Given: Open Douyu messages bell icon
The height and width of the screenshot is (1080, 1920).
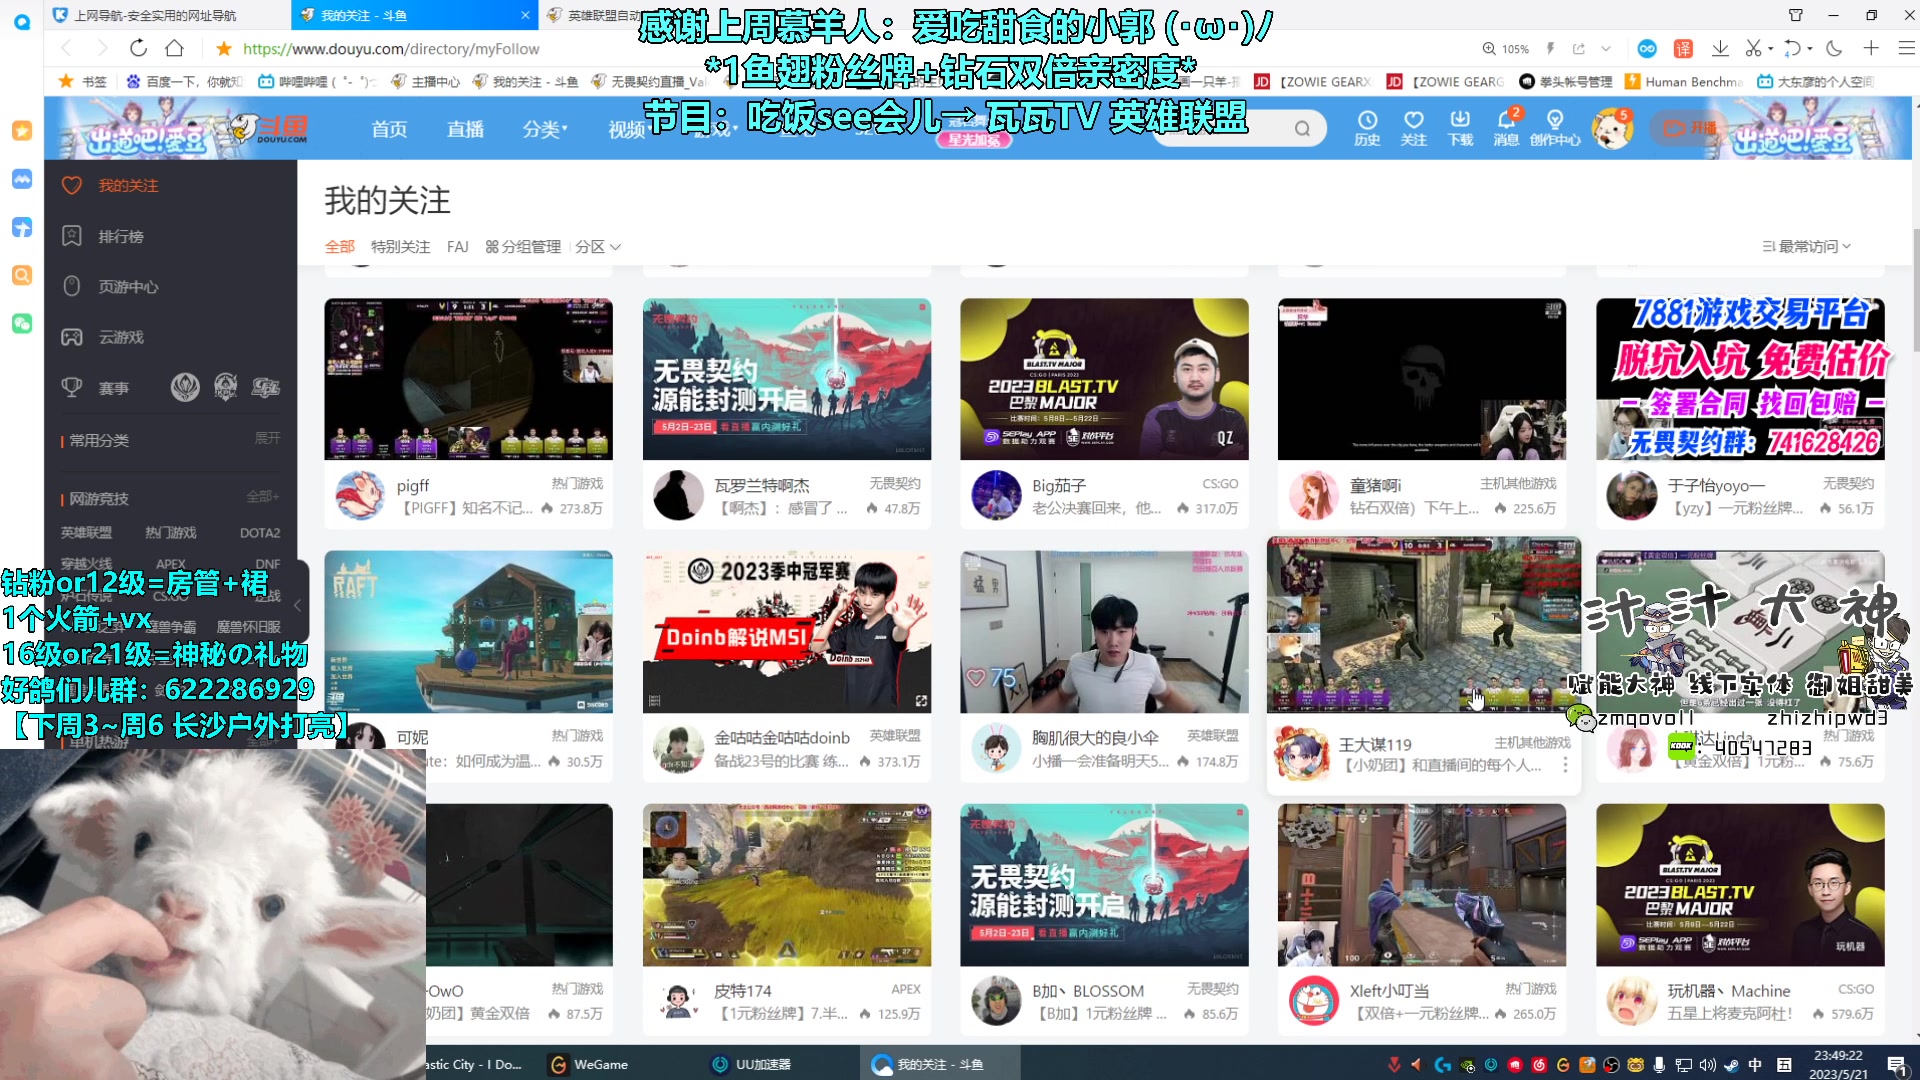Looking at the screenshot, I should tap(1506, 128).
